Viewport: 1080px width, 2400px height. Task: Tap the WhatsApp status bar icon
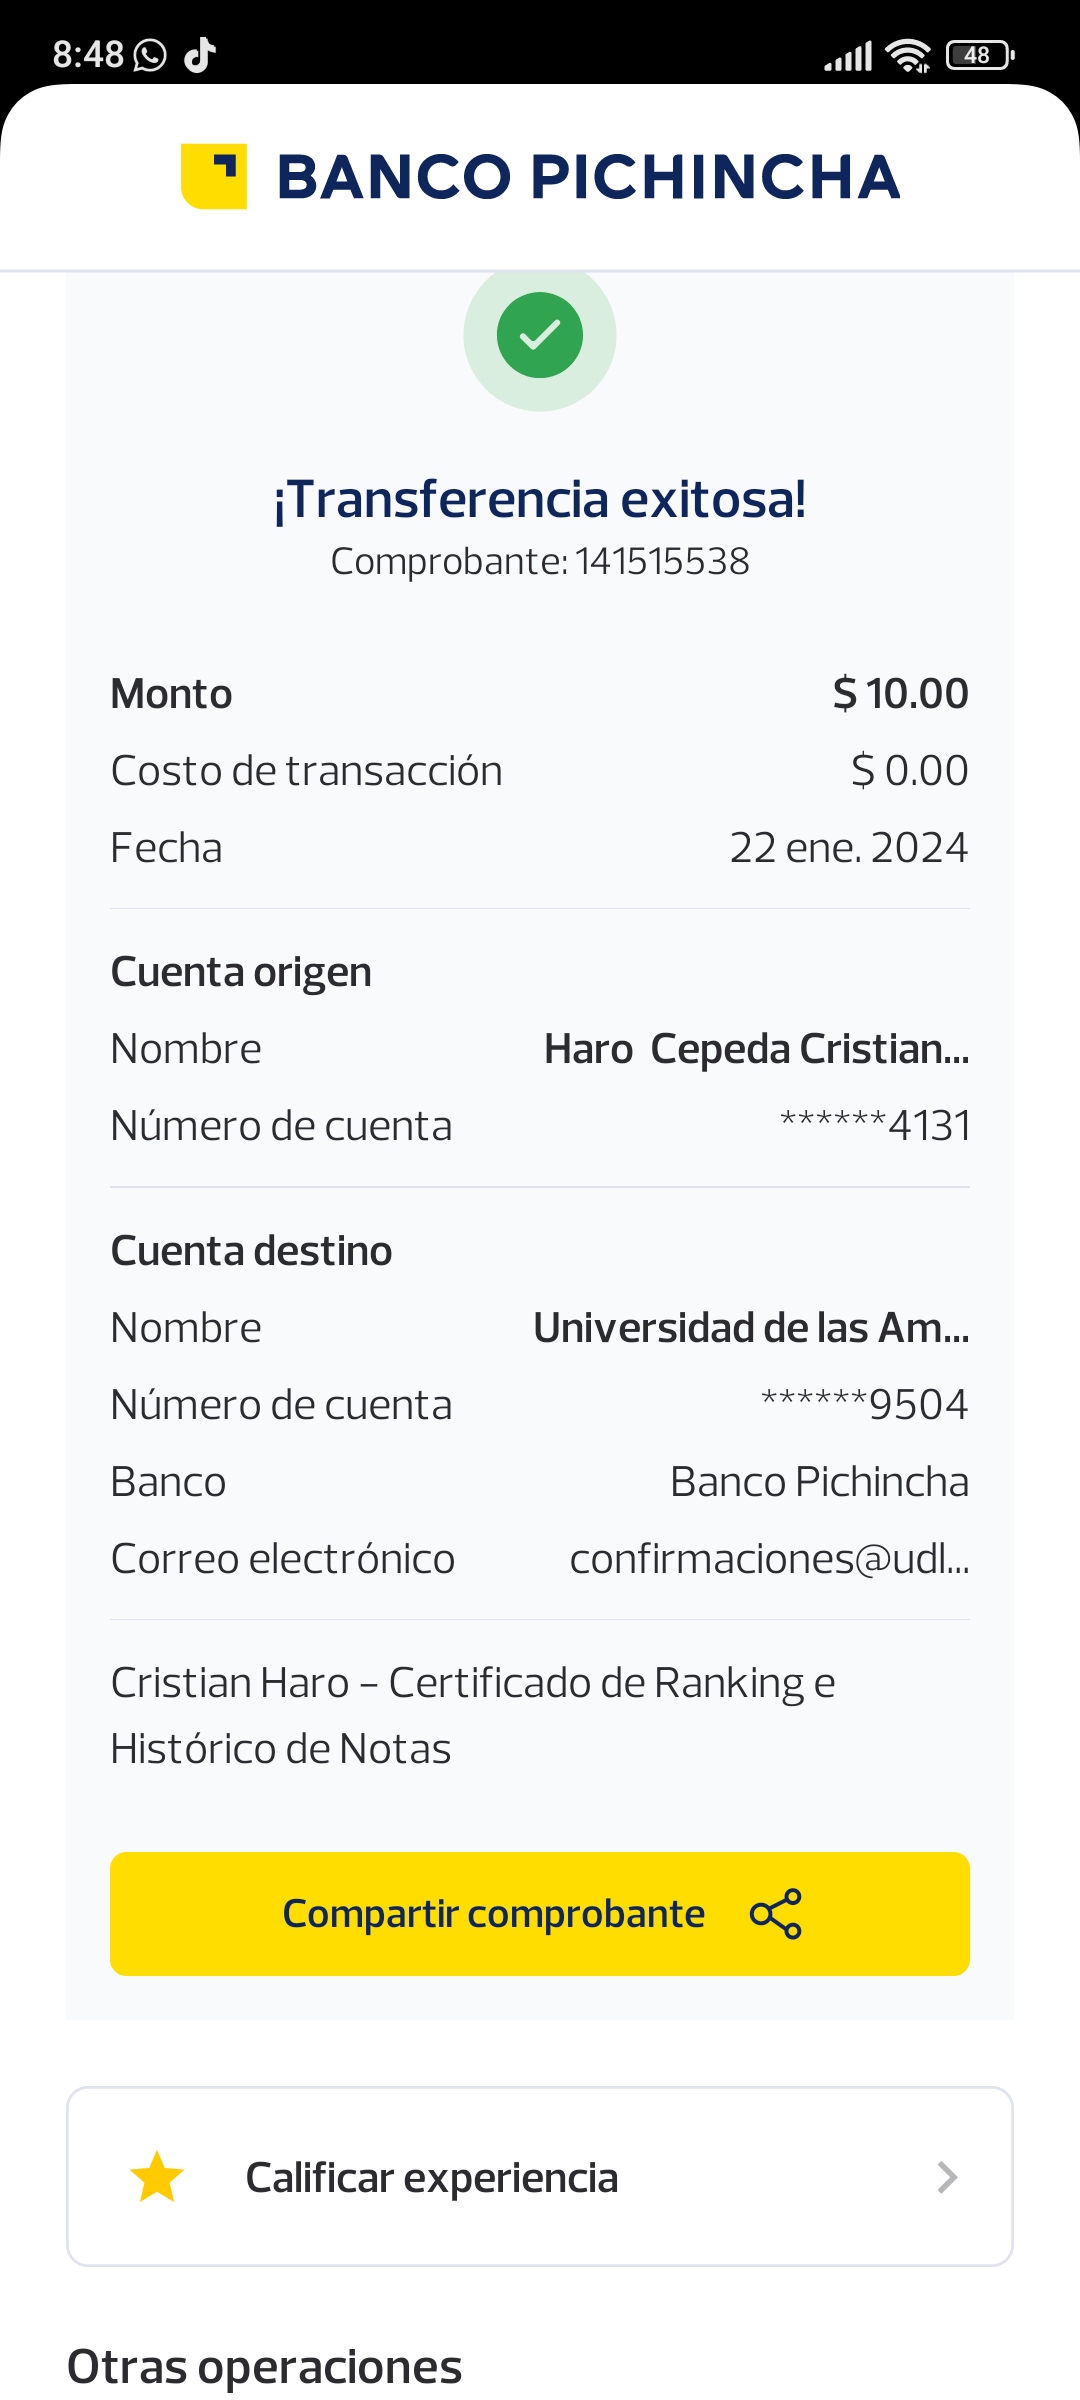click(150, 55)
